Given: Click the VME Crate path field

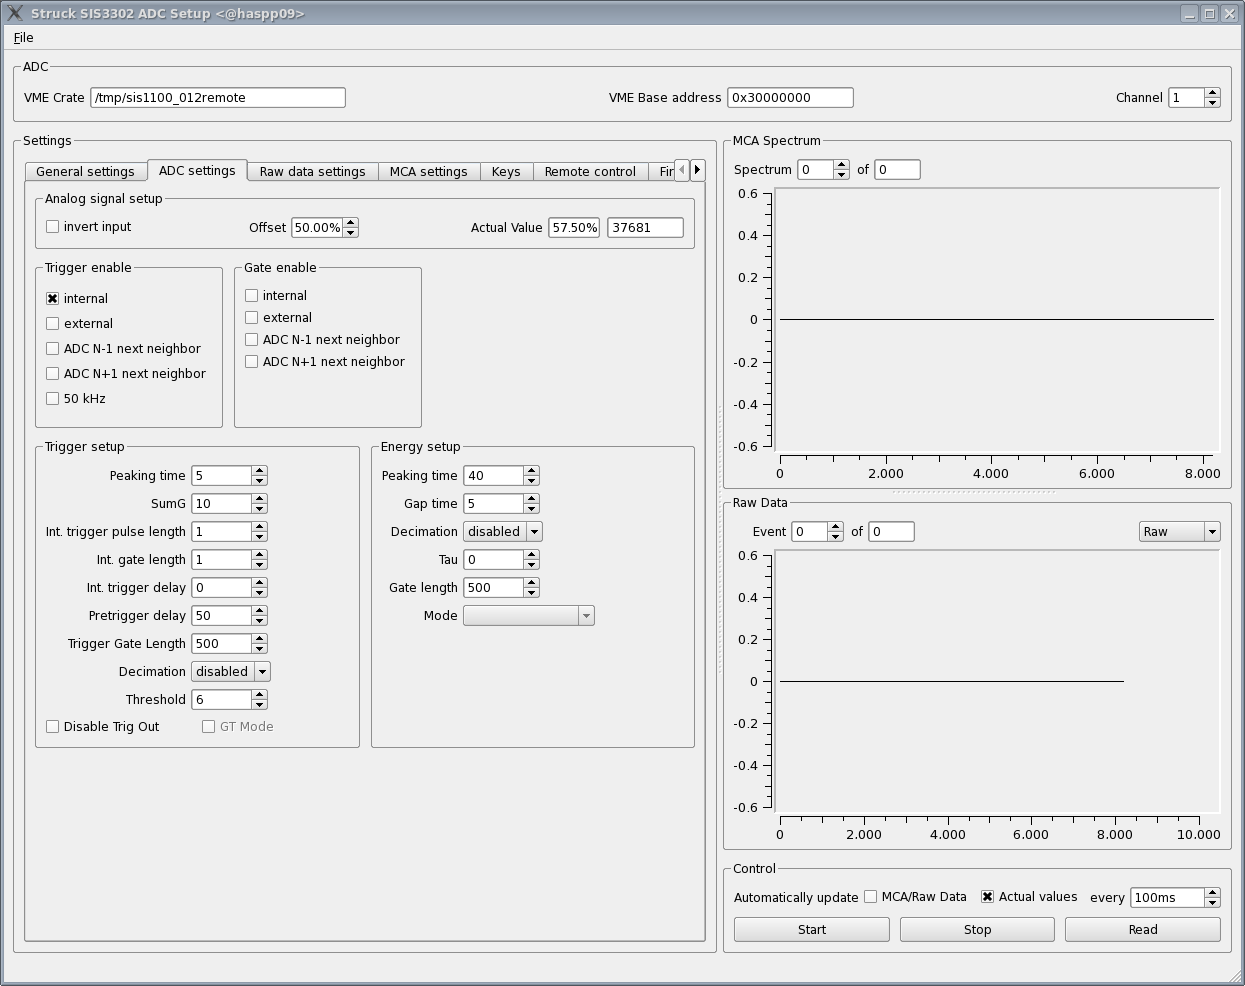Looking at the screenshot, I should 218,98.
